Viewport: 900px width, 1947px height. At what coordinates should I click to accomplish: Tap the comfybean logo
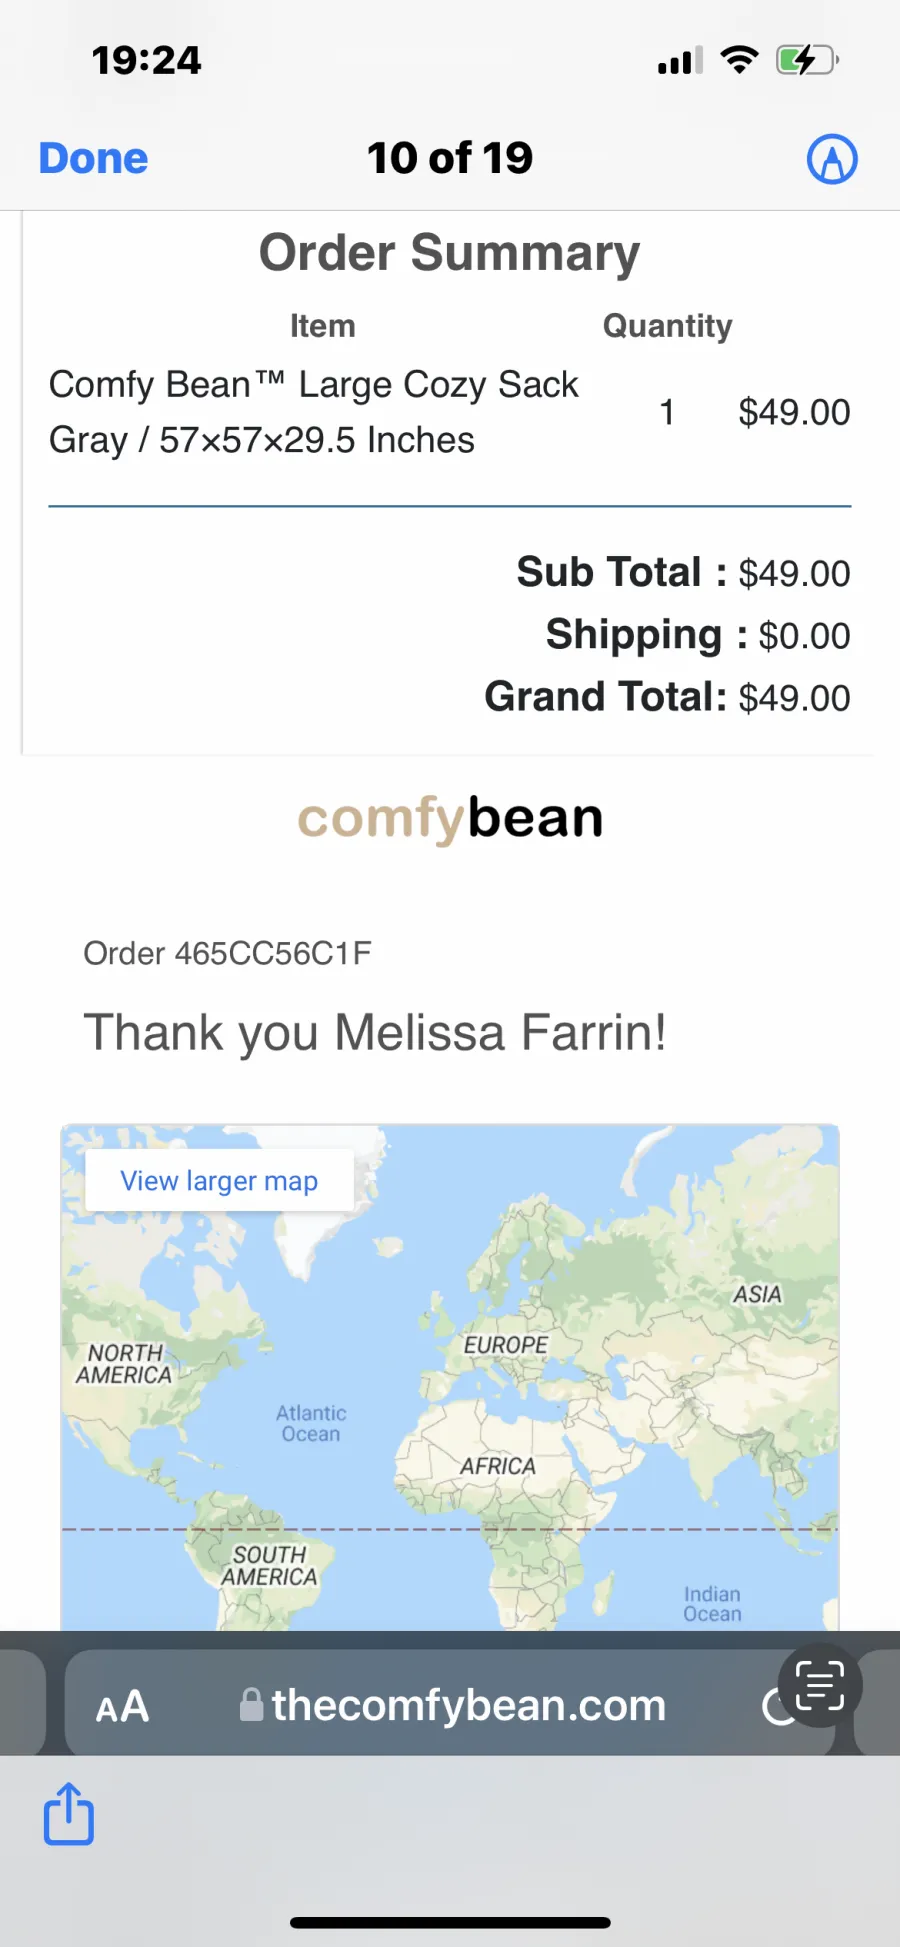pos(450,818)
